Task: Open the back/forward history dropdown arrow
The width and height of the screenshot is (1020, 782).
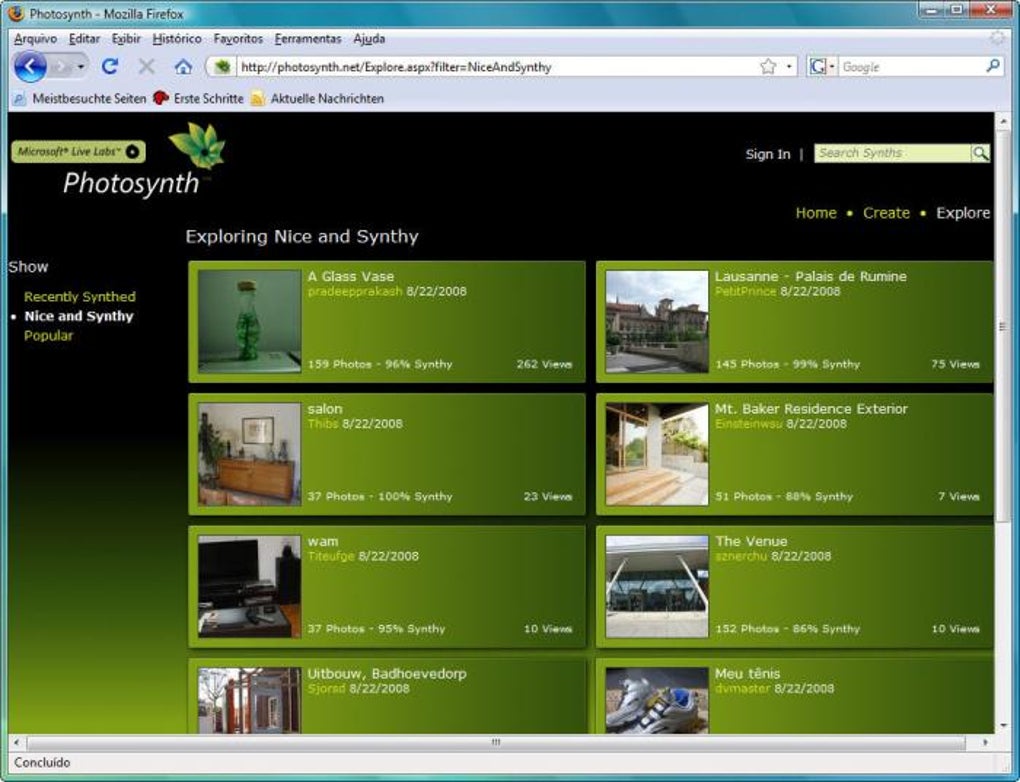Action: pos(81,66)
